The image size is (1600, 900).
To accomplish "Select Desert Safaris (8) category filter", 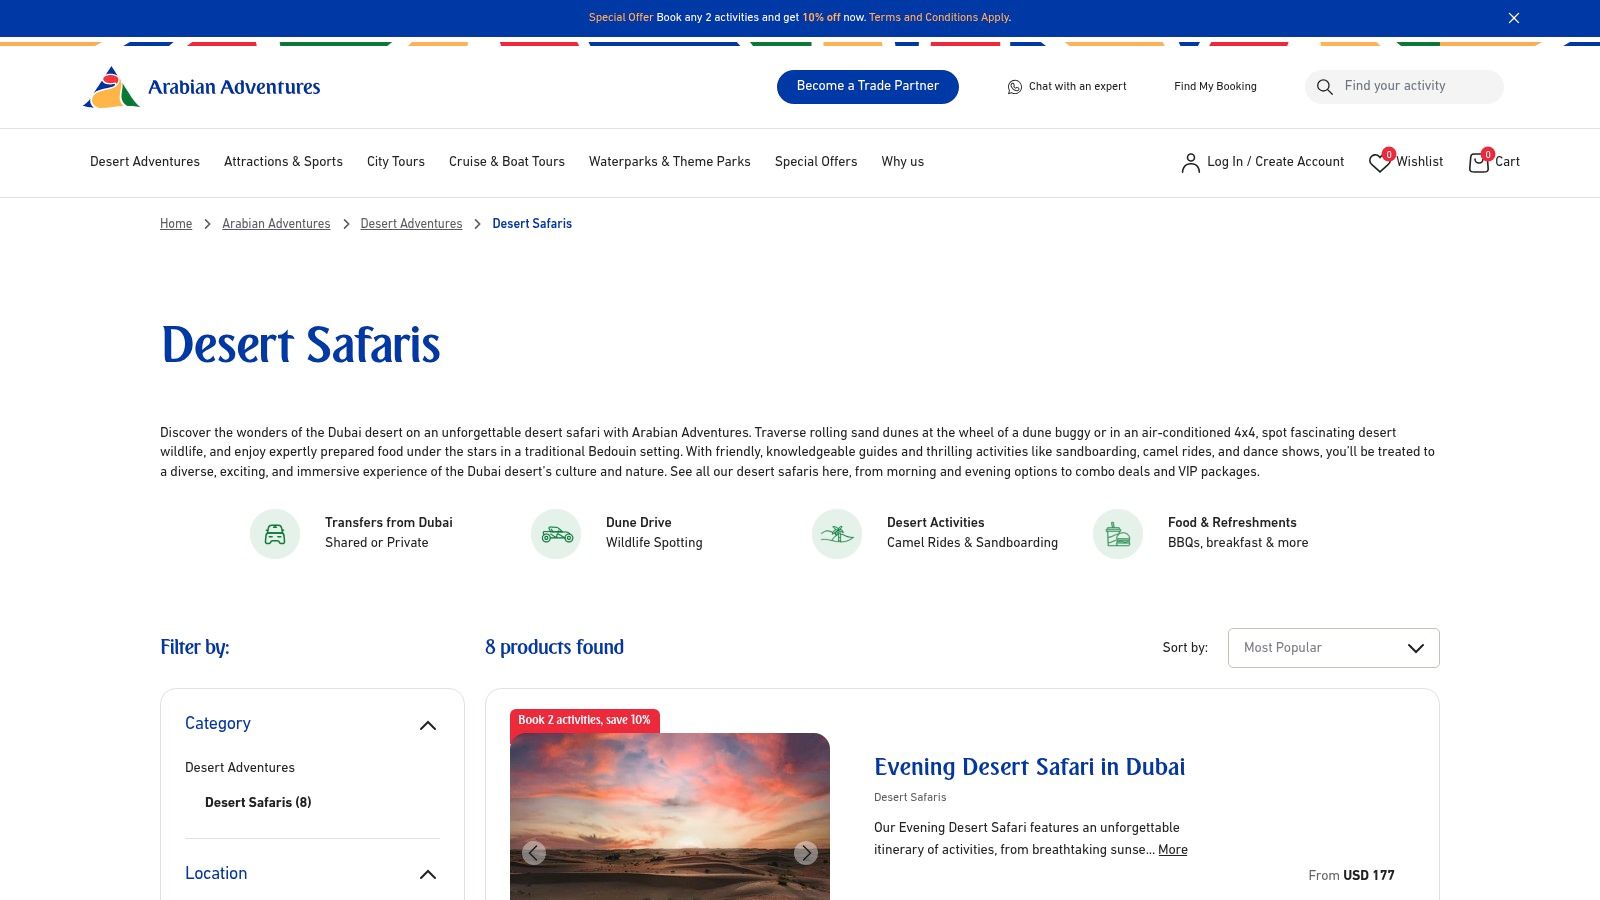I will pos(258,803).
